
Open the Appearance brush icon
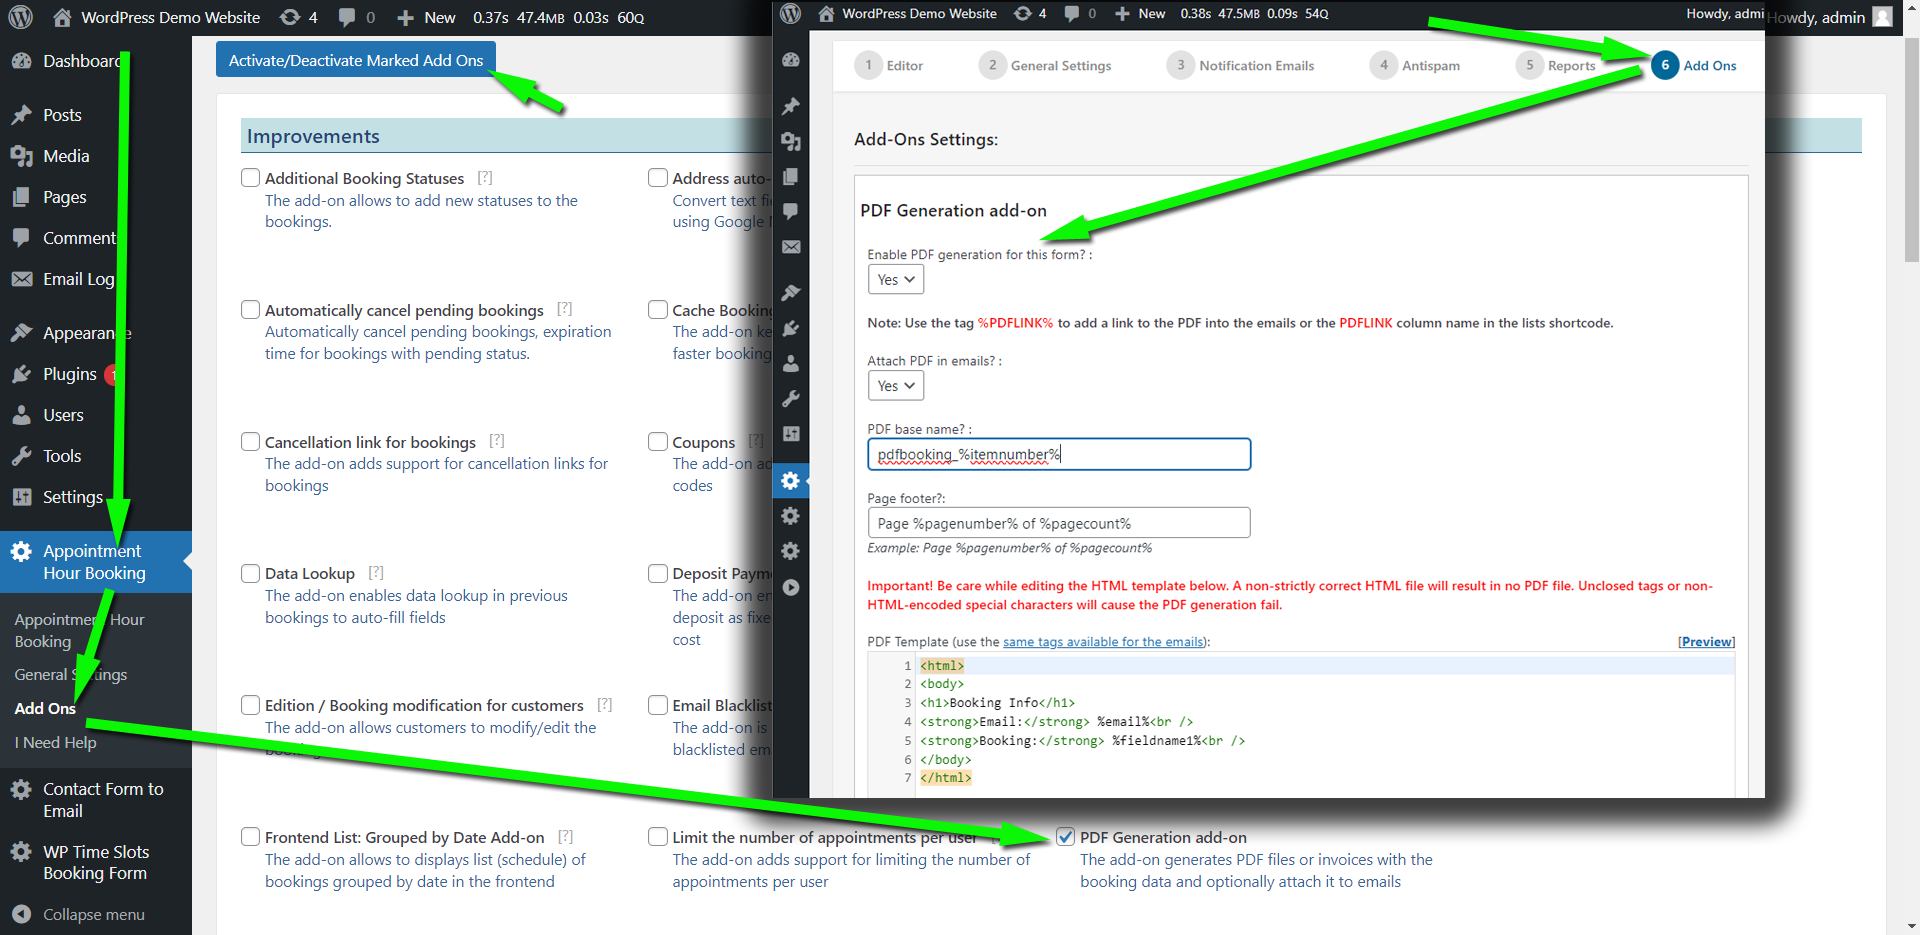point(22,333)
